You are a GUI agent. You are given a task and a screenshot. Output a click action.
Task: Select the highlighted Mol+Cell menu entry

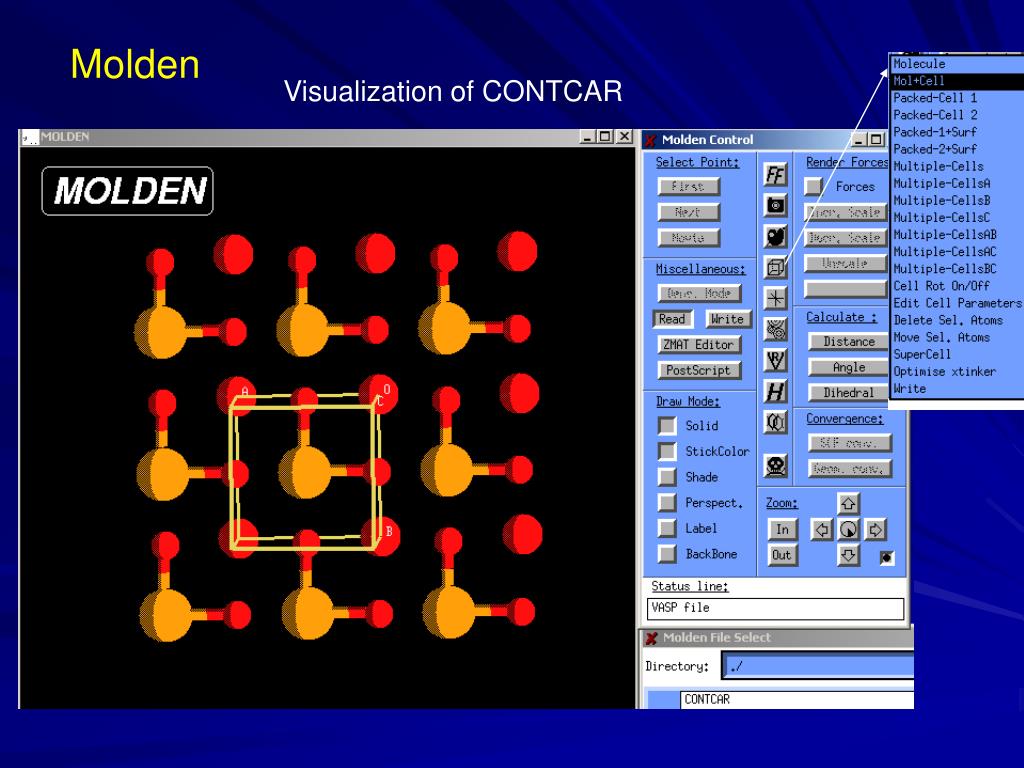point(957,81)
